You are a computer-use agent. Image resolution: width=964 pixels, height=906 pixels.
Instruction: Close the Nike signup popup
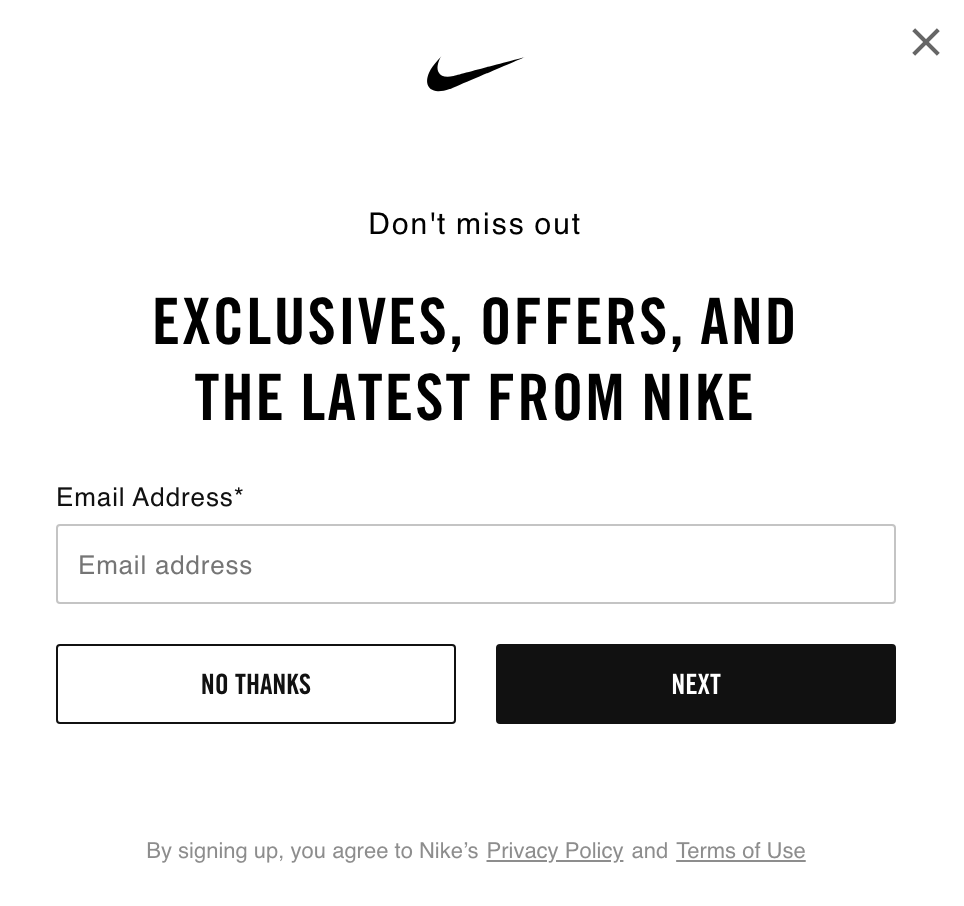click(926, 42)
